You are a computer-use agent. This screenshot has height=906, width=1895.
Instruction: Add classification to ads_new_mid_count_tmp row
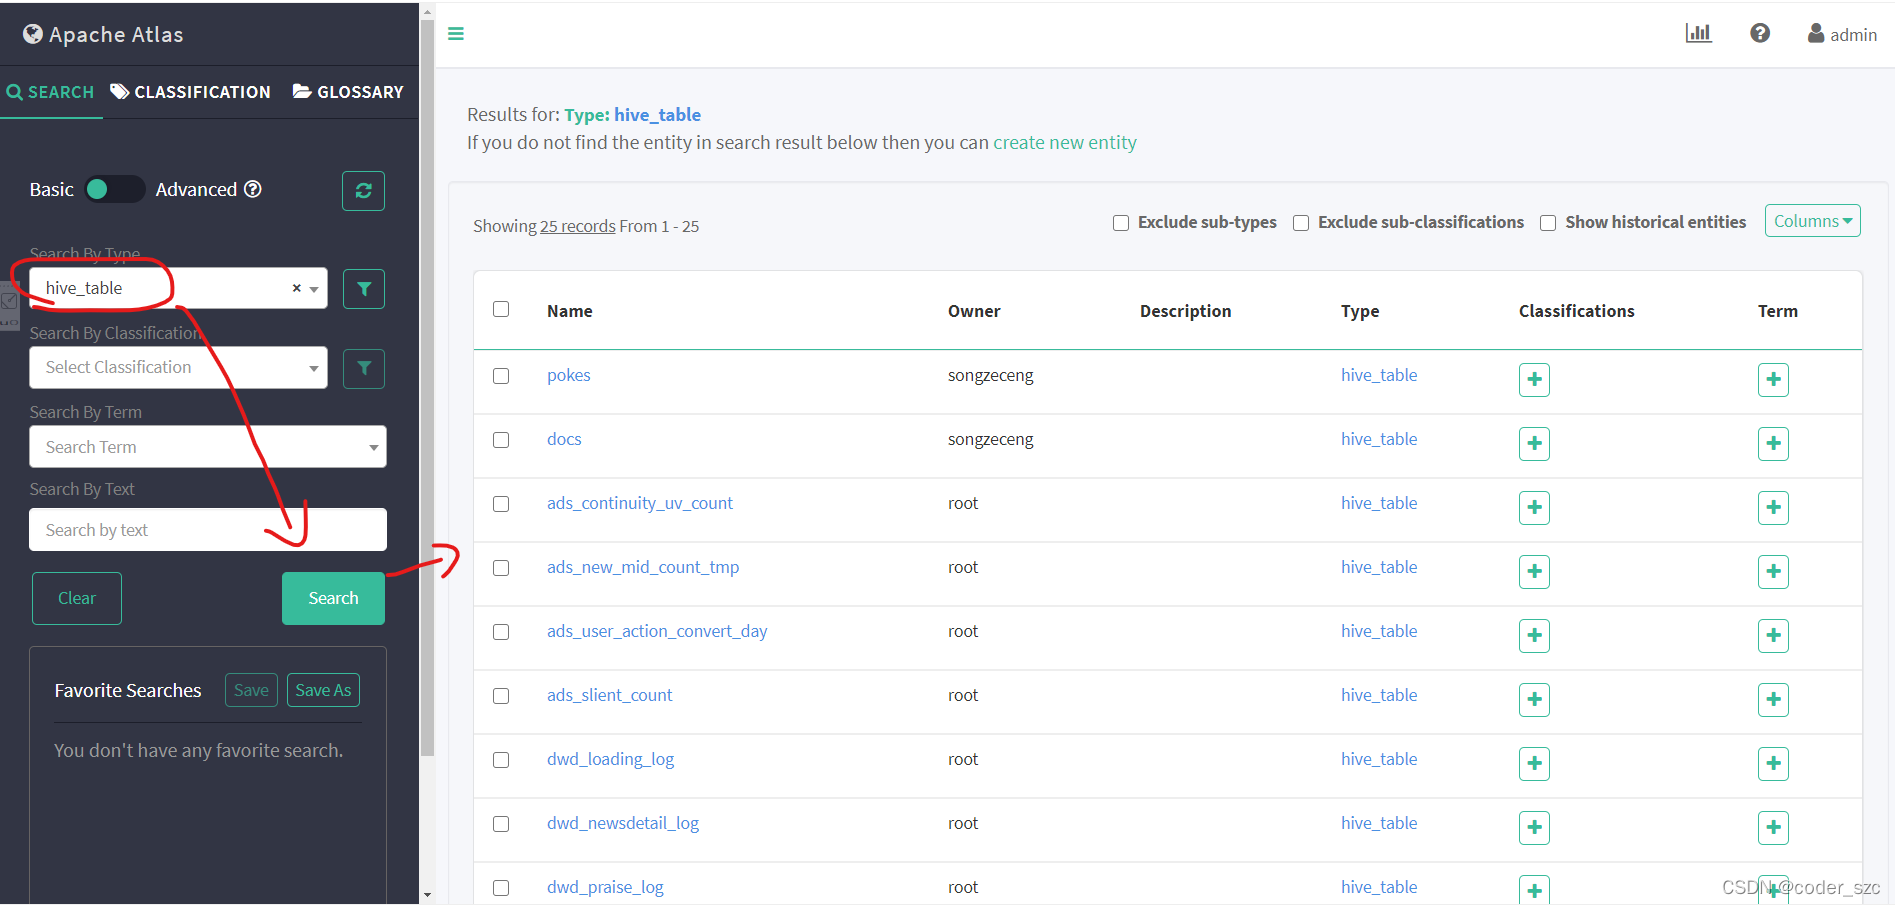[1534, 572]
